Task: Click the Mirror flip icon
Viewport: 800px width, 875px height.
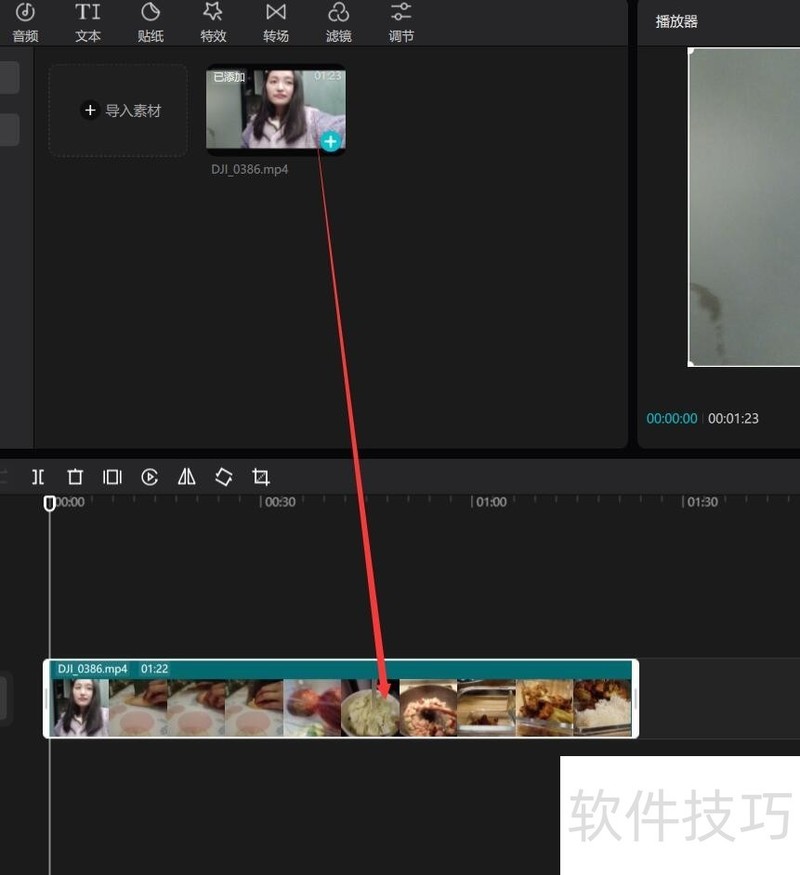Action: (x=186, y=477)
